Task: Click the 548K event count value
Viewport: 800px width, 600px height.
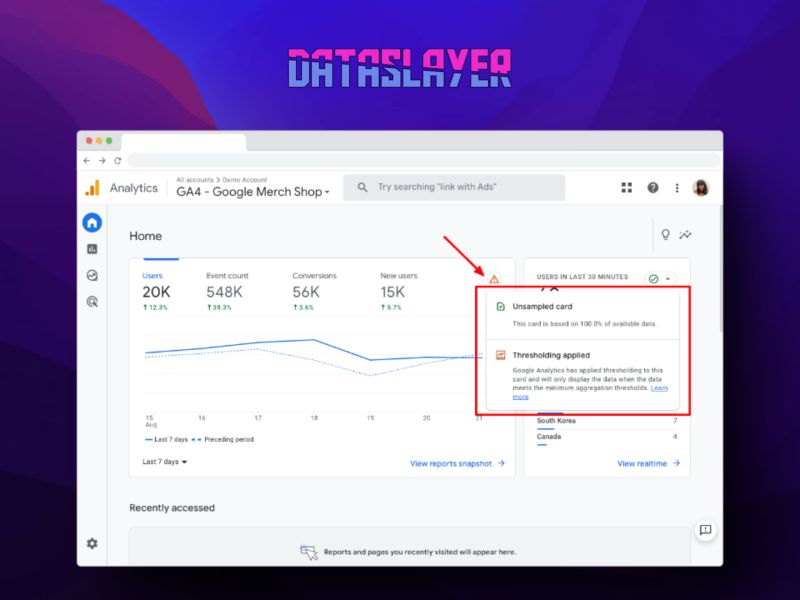Action: (224, 292)
